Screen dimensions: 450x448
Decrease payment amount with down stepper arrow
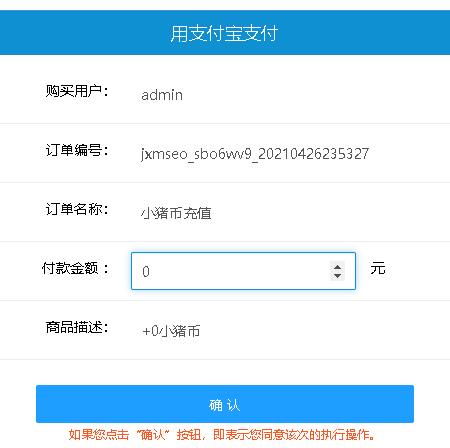337,276
